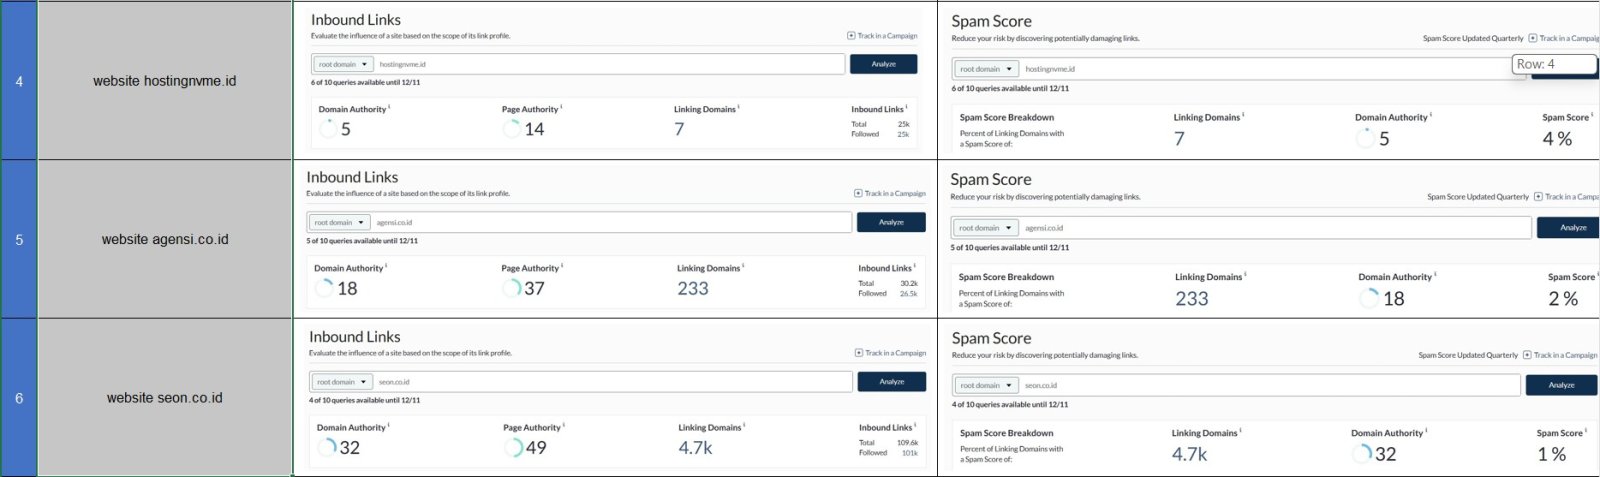Open root domain dropdown in agensi.co.id Spam Score
The height and width of the screenshot is (477, 1600).
985,228
